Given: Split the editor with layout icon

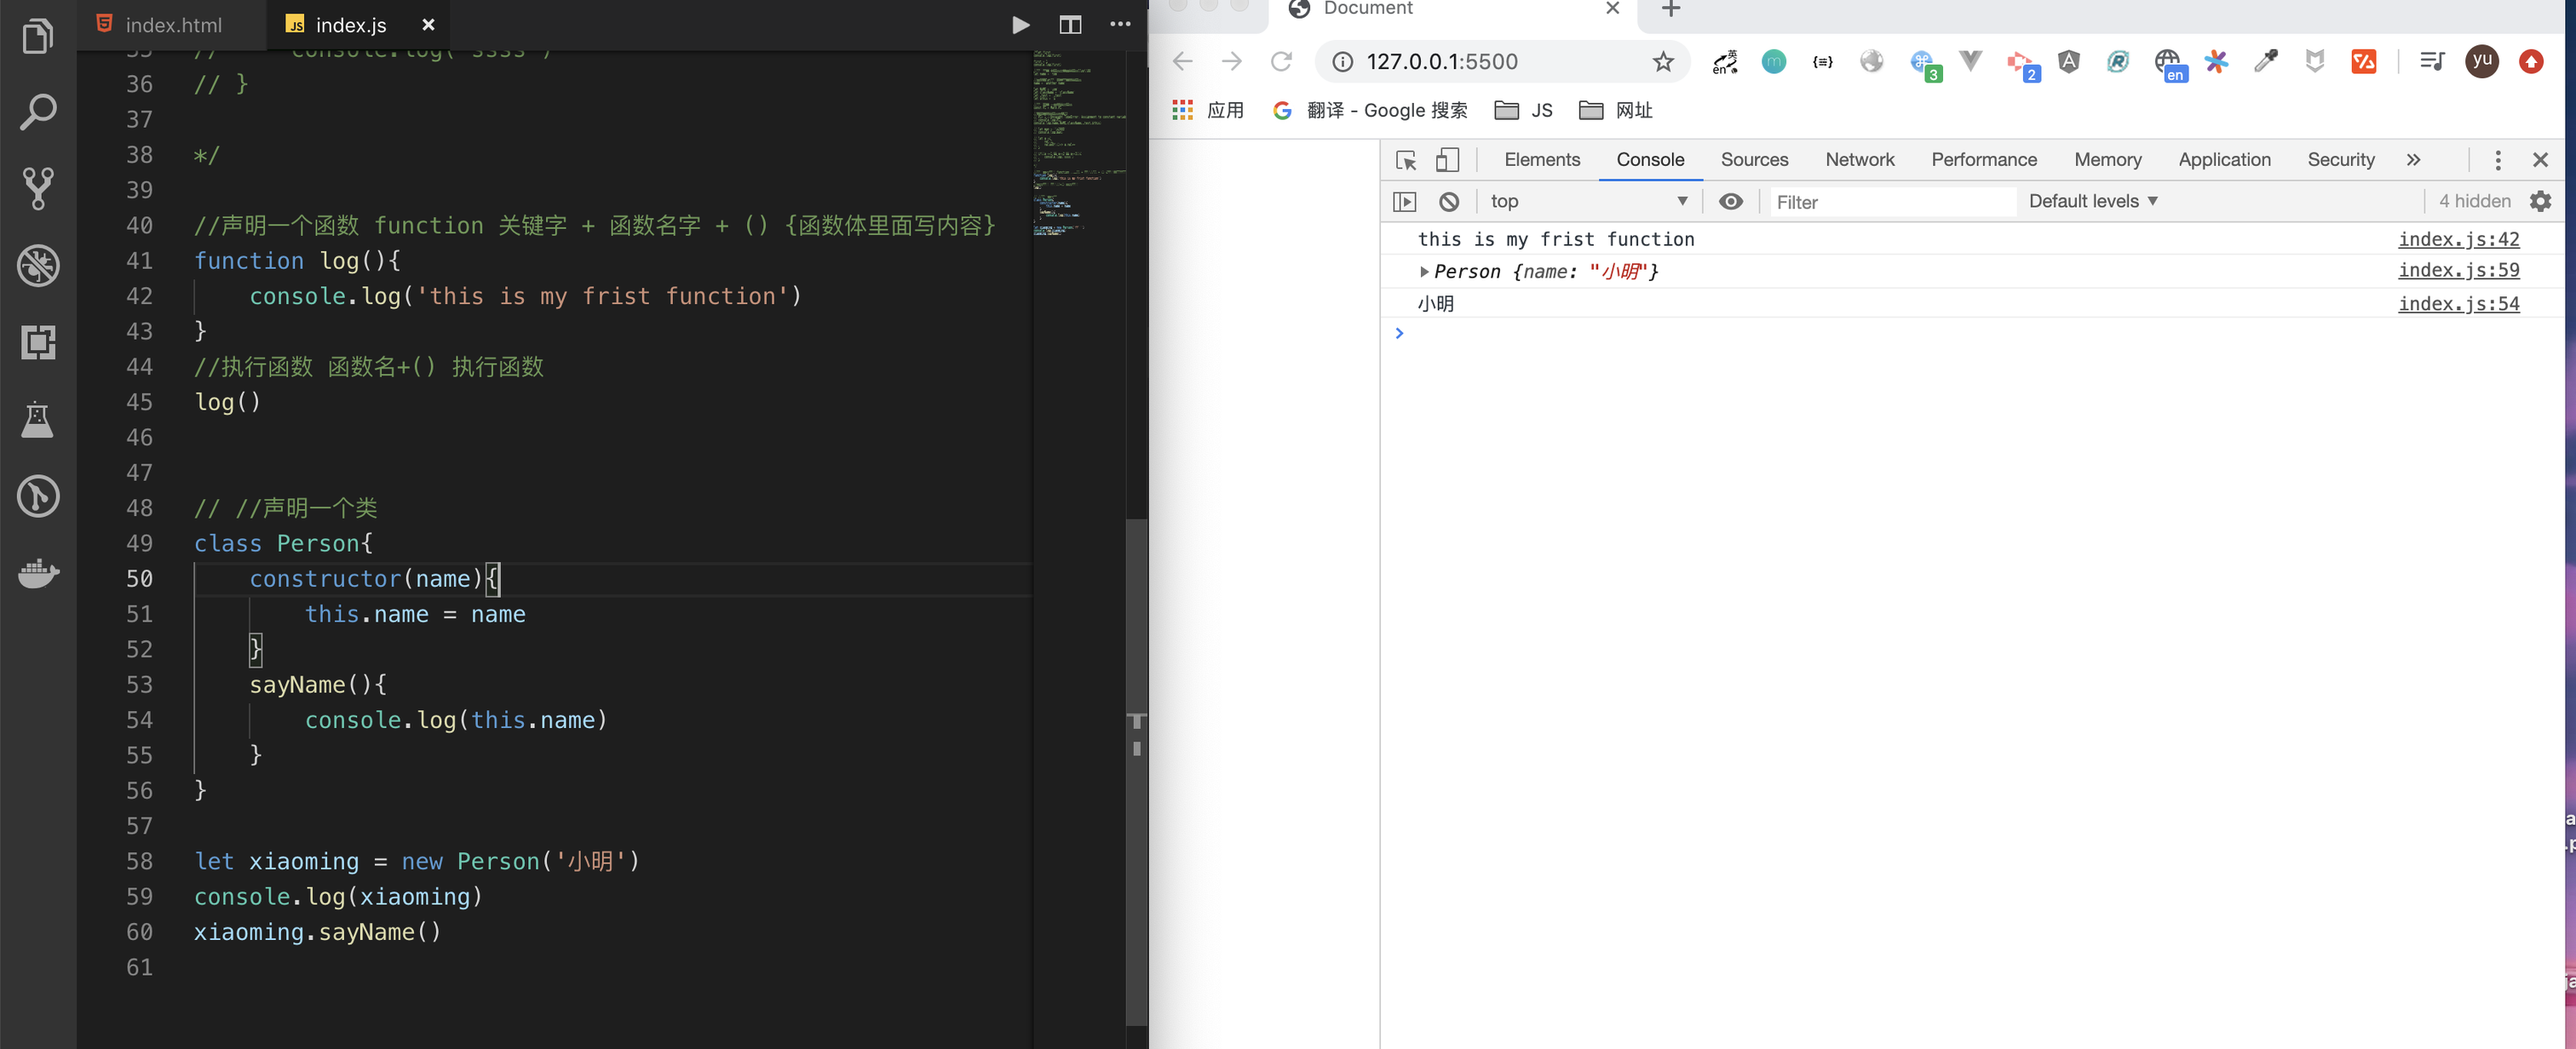Looking at the screenshot, I should (1069, 25).
